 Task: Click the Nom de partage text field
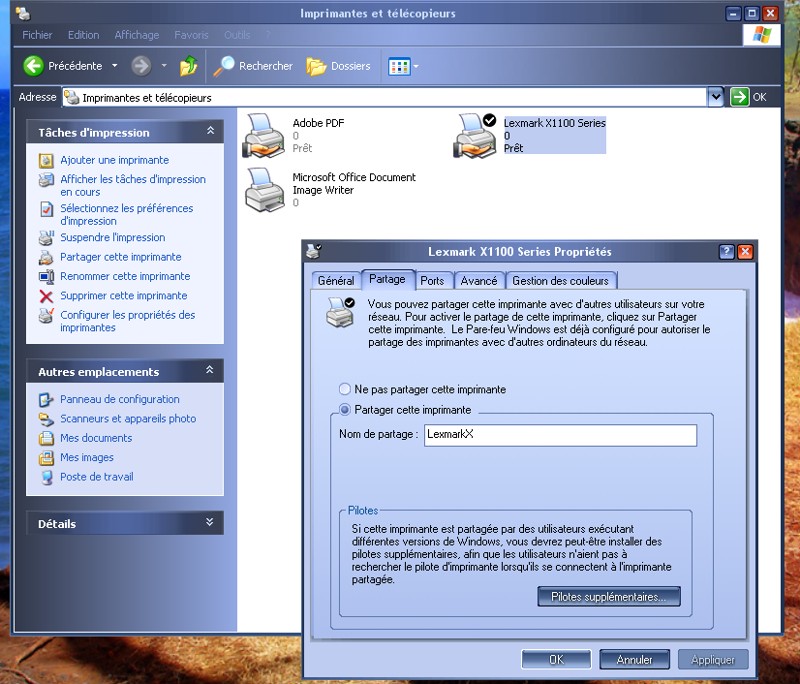pos(558,435)
